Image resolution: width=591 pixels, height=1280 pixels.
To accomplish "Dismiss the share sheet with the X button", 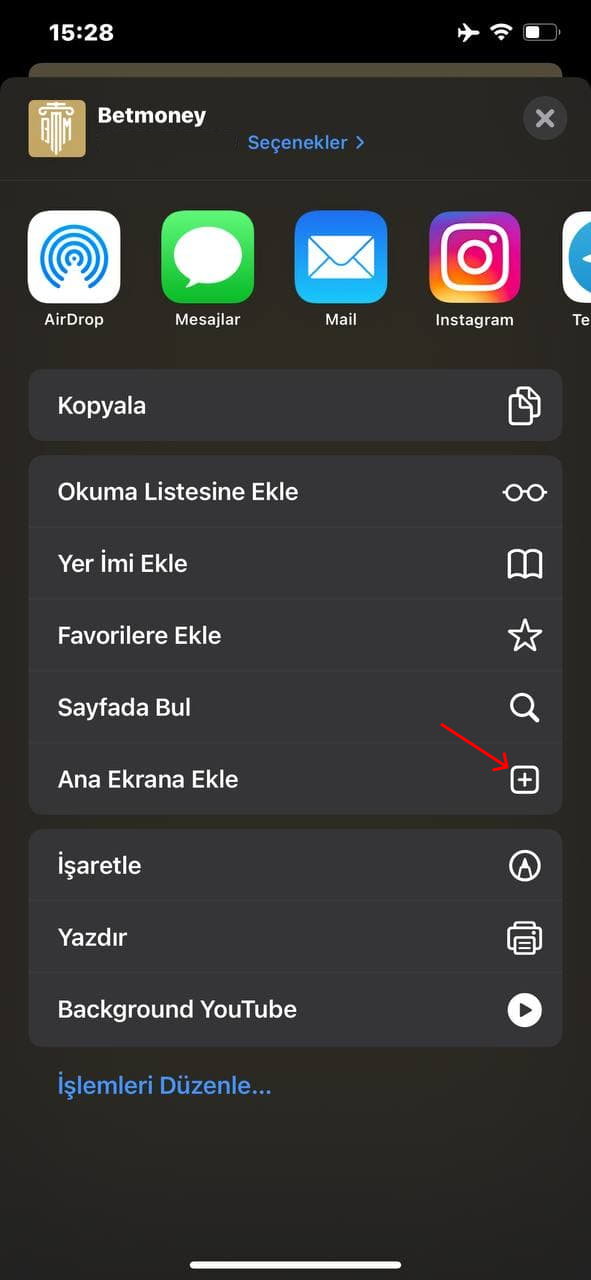I will pos(545,120).
